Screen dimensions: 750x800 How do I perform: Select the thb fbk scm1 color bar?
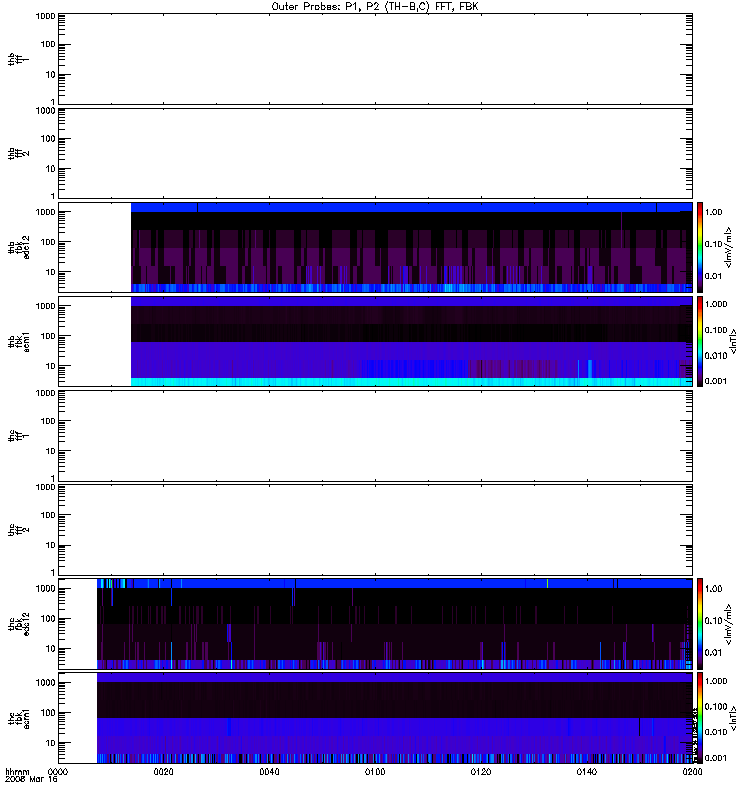tap(700, 341)
